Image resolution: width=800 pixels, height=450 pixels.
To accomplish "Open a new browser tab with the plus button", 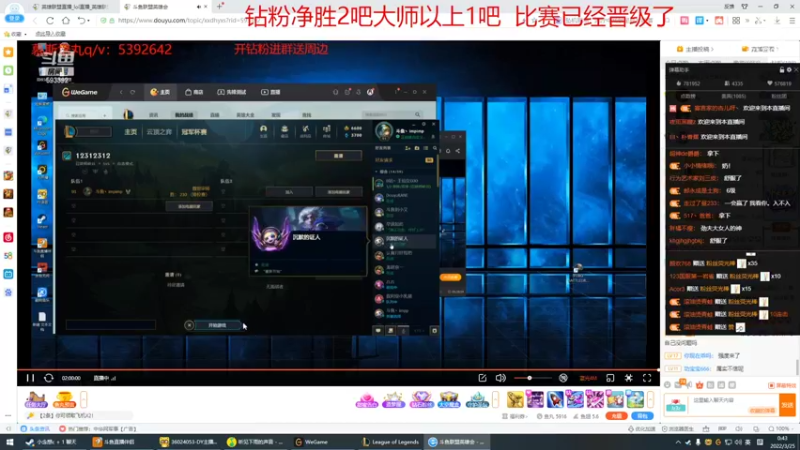I will coord(220,7).
